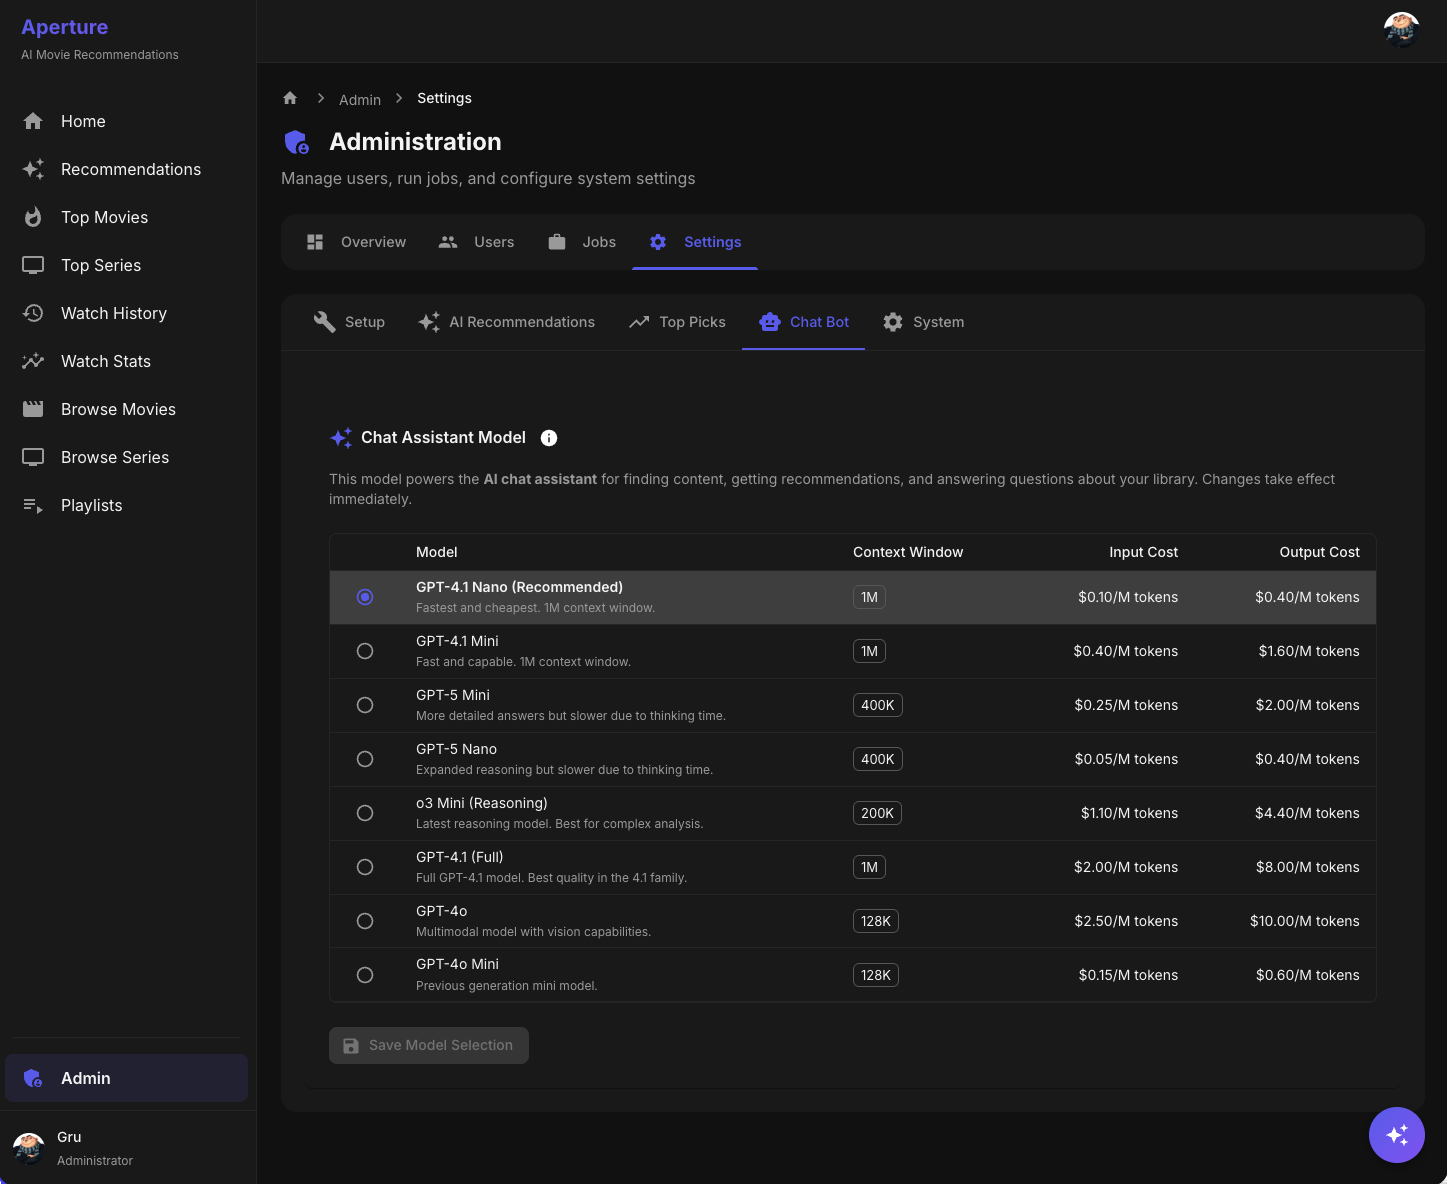This screenshot has width=1447, height=1184.
Task: Click the Browse Movies clapperboard icon
Action: (x=33, y=409)
